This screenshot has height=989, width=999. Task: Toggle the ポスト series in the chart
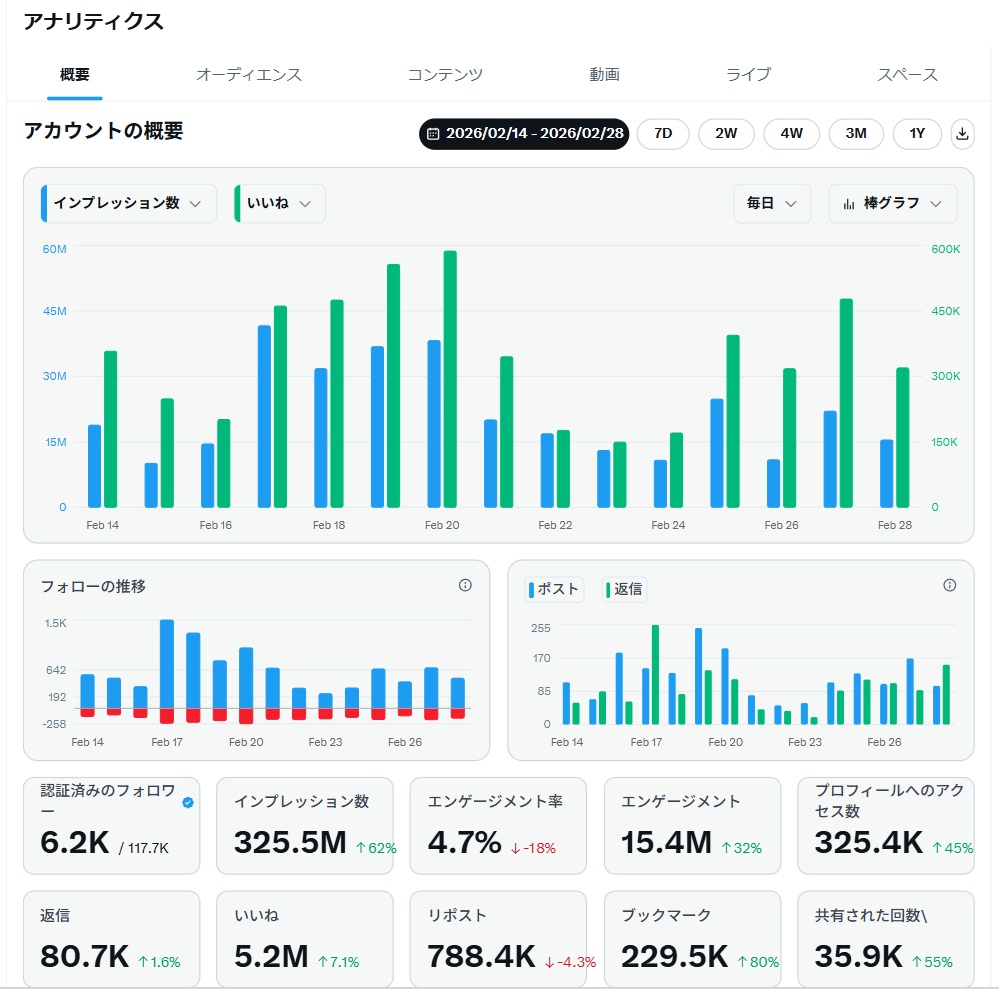pyautogui.click(x=554, y=590)
